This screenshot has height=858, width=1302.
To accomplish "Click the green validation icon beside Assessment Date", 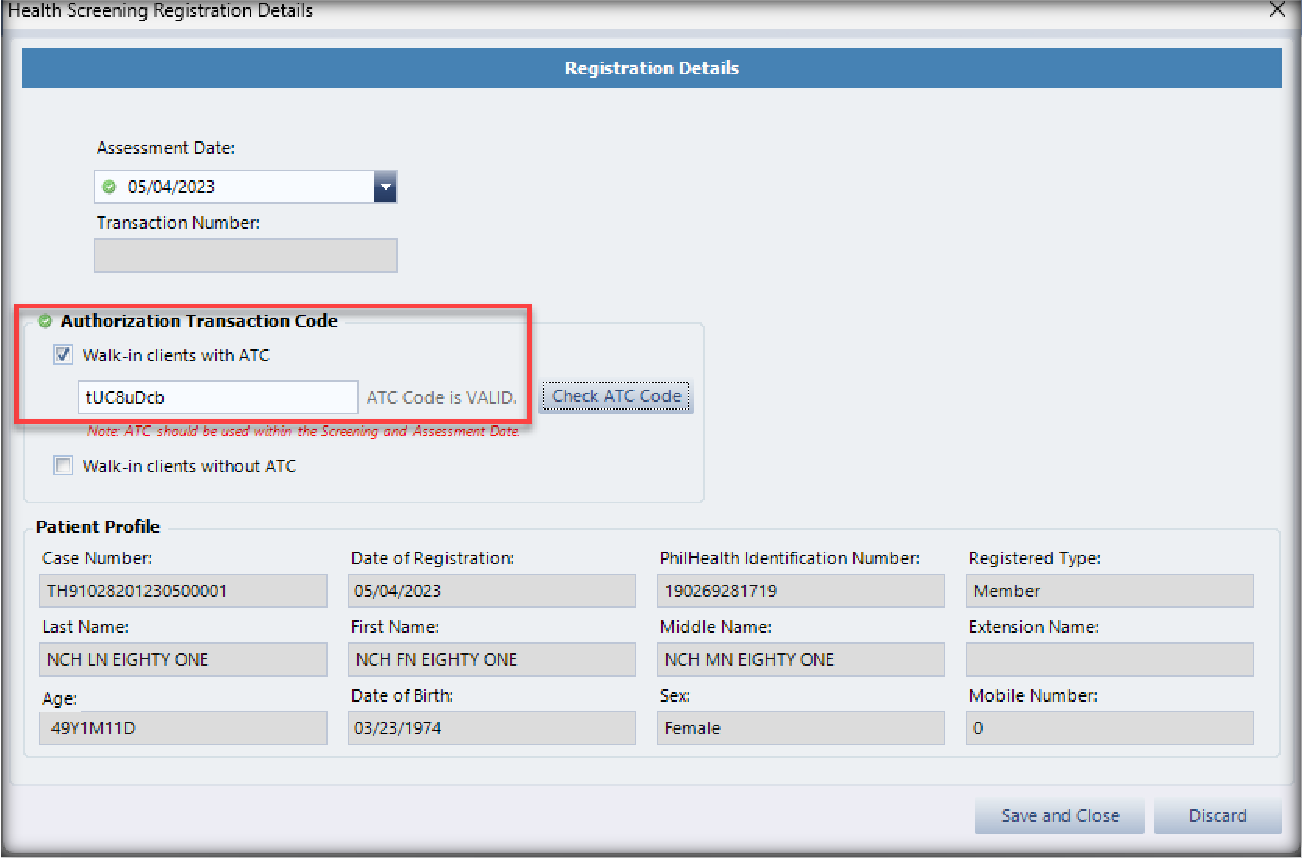I will [x=110, y=187].
